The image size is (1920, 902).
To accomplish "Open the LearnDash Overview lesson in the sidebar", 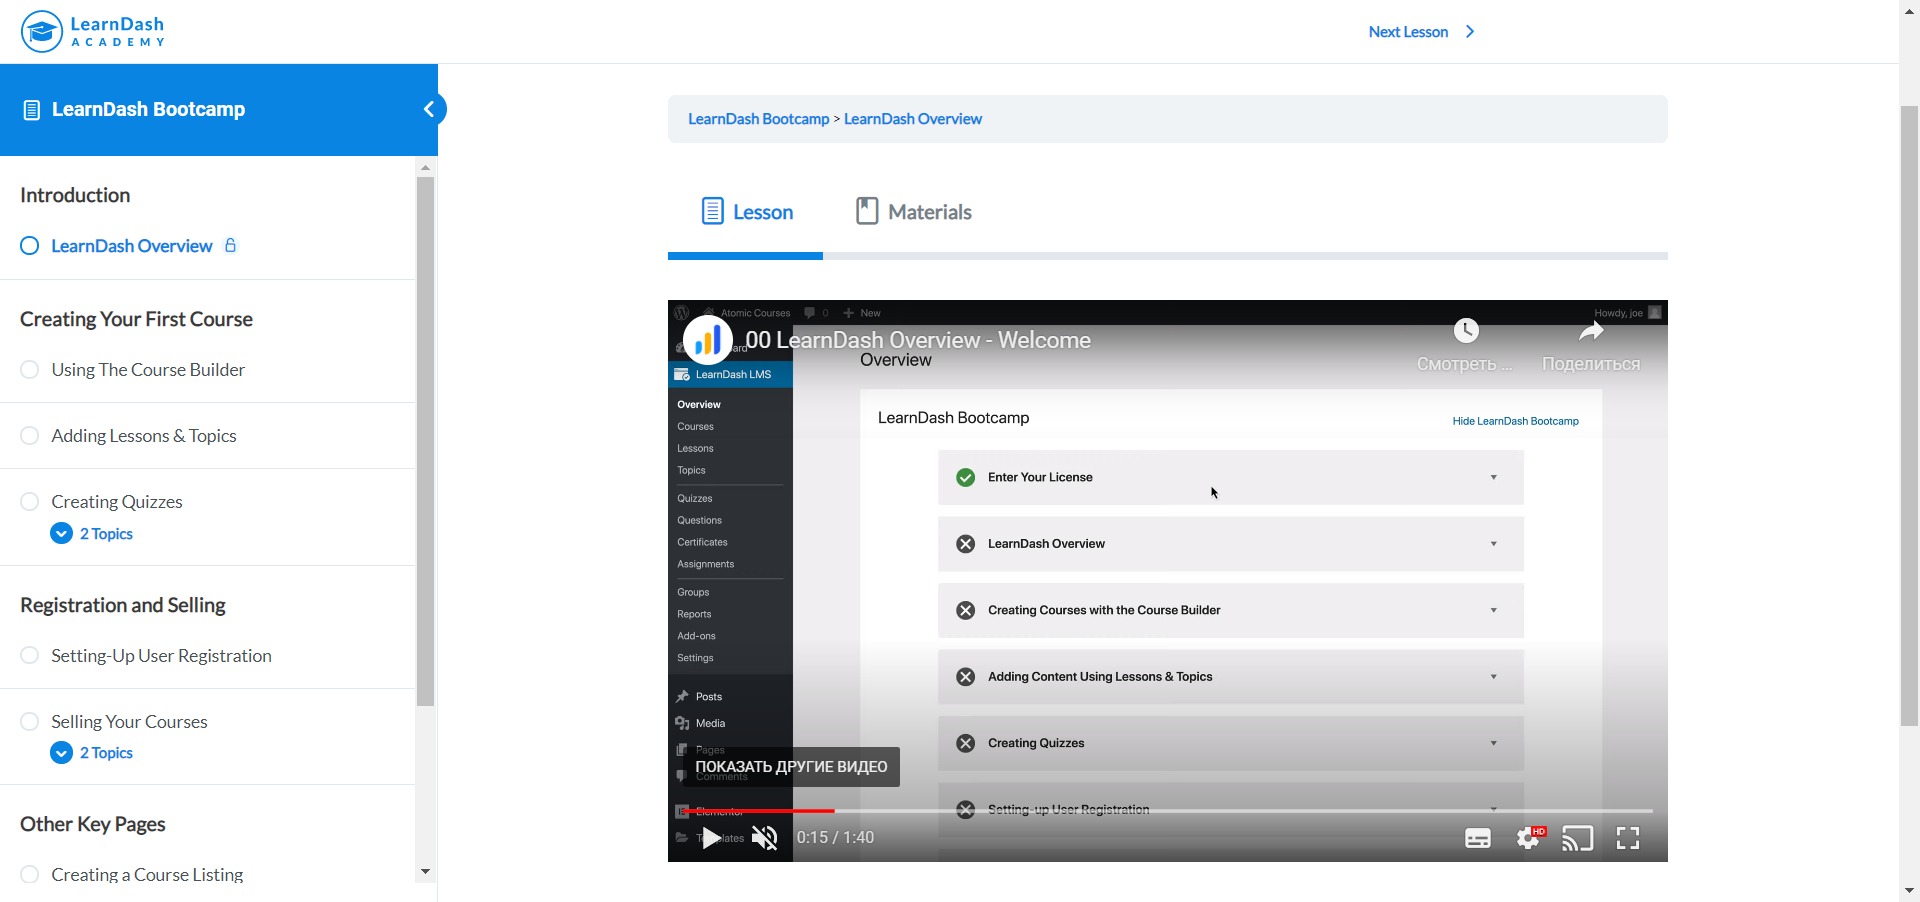I will pyautogui.click(x=132, y=246).
